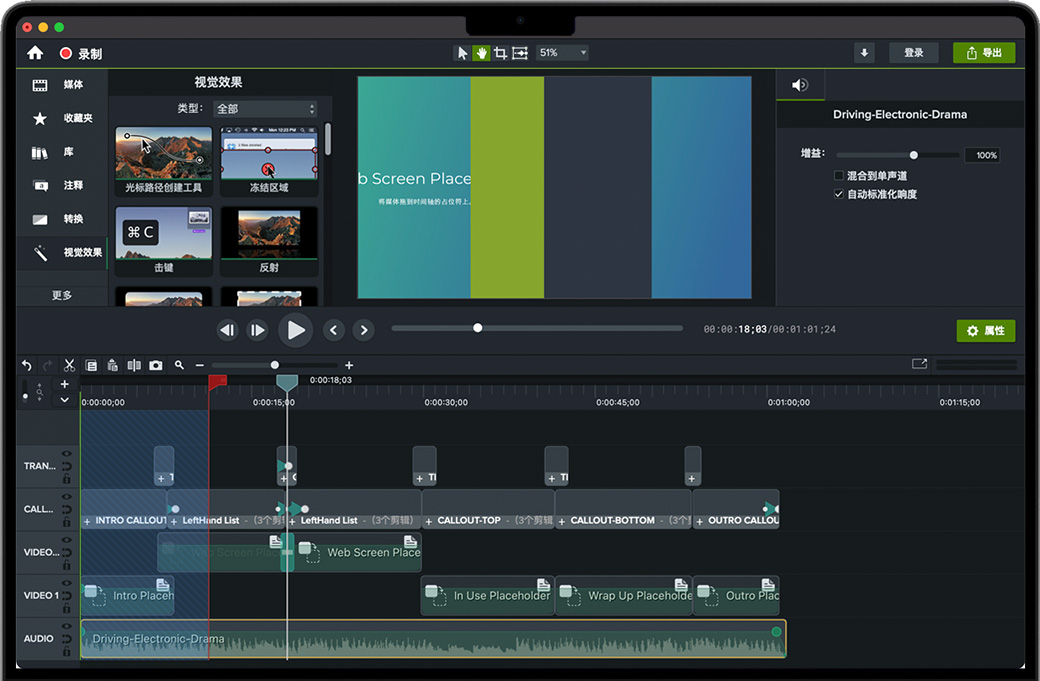This screenshot has width=1040, height=681.
Task: Click the download arrow icon
Action: click(864, 53)
